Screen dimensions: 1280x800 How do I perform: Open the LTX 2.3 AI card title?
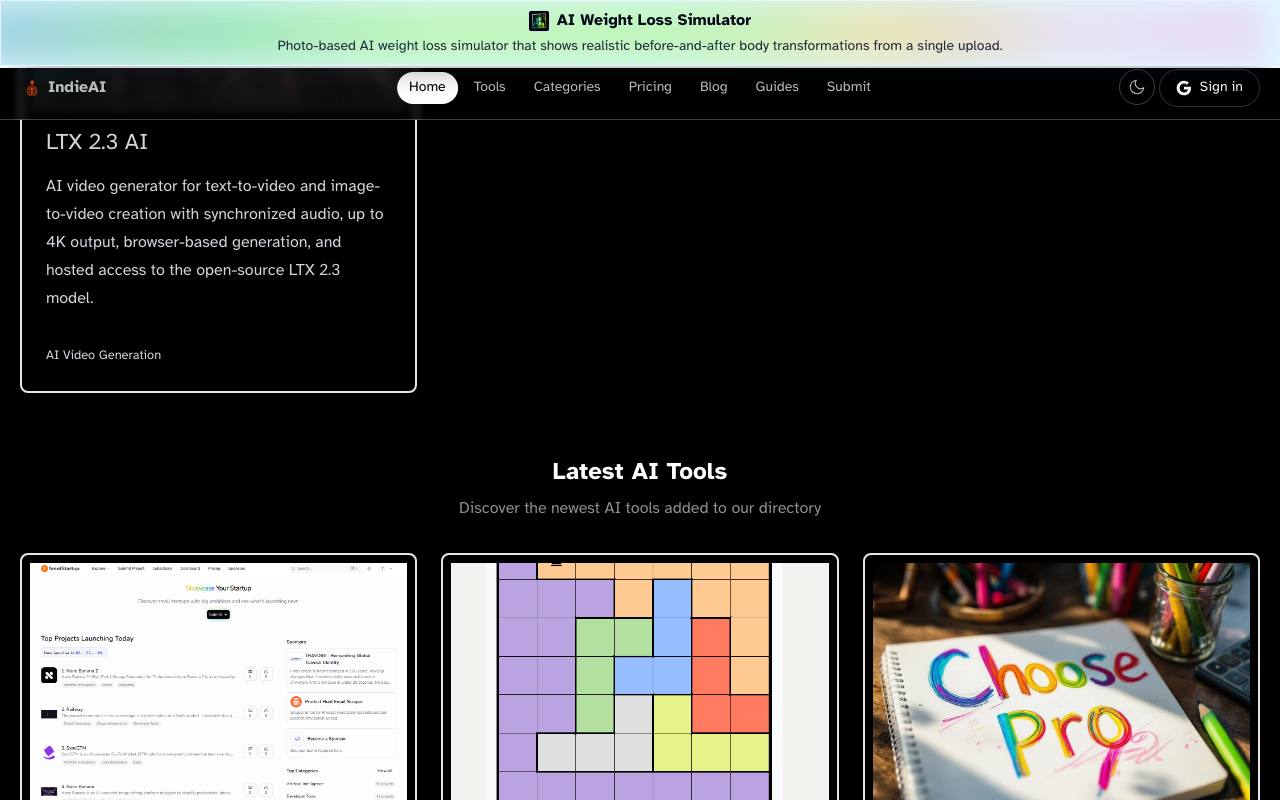(97, 142)
